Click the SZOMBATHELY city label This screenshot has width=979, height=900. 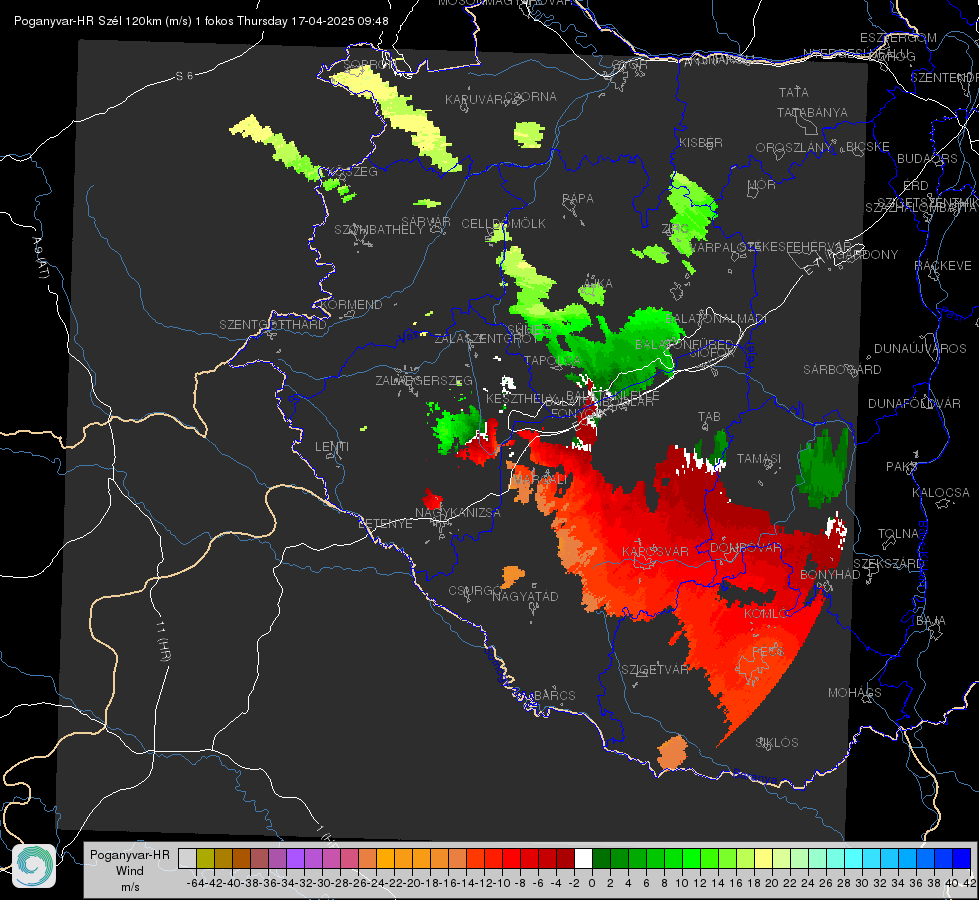pos(379,230)
